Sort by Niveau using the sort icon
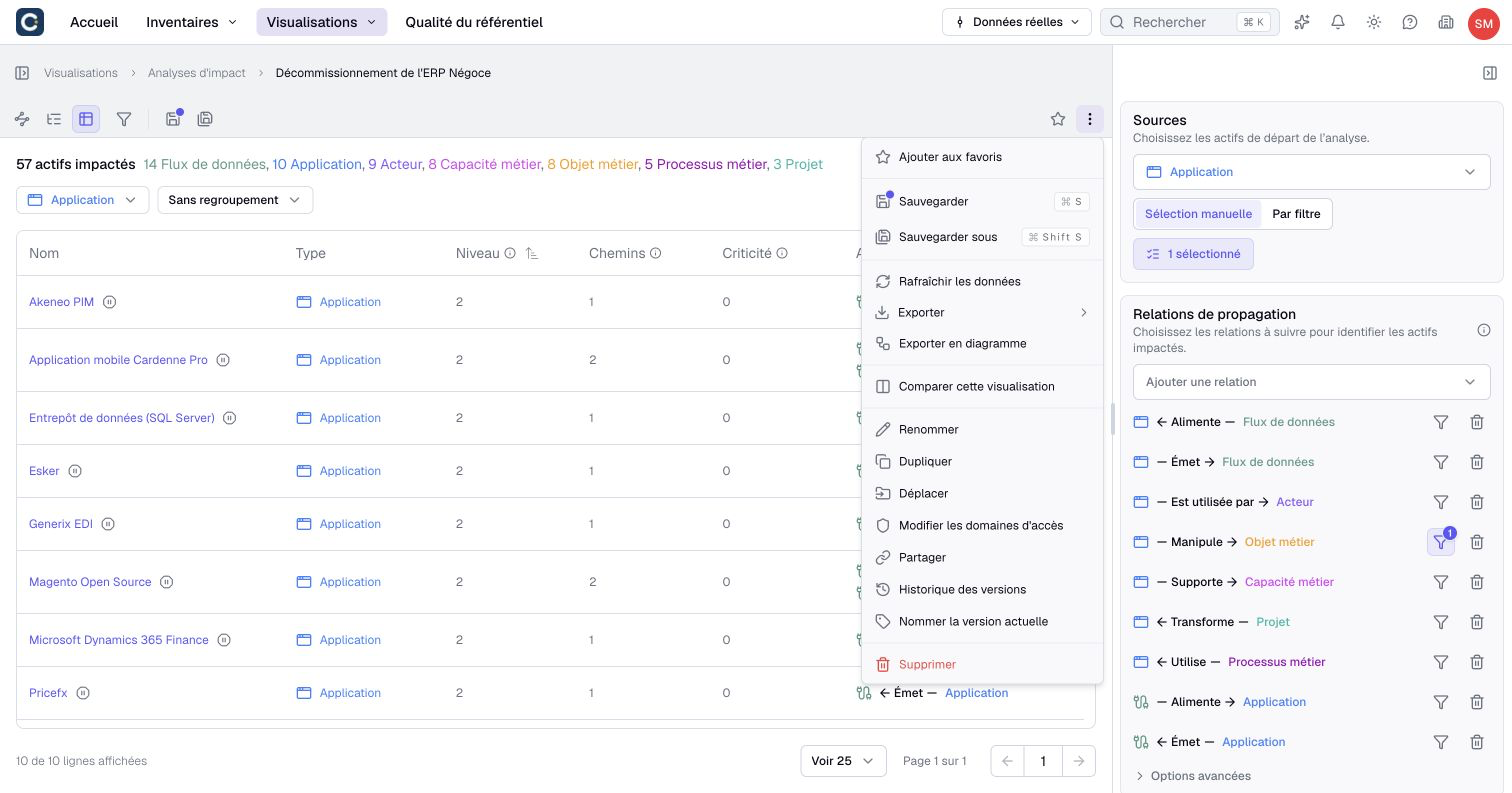 tap(532, 254)
